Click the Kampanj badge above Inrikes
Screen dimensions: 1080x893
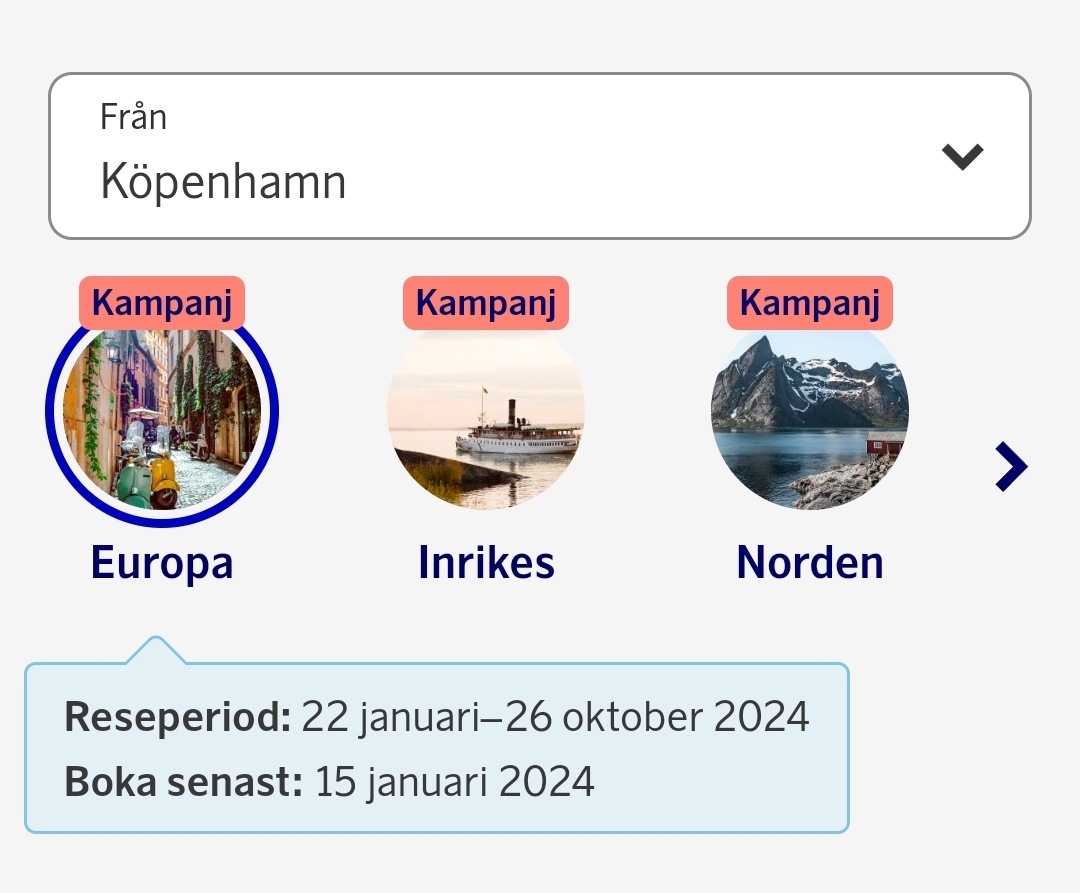pyautogui.click(x=486, y=302)
